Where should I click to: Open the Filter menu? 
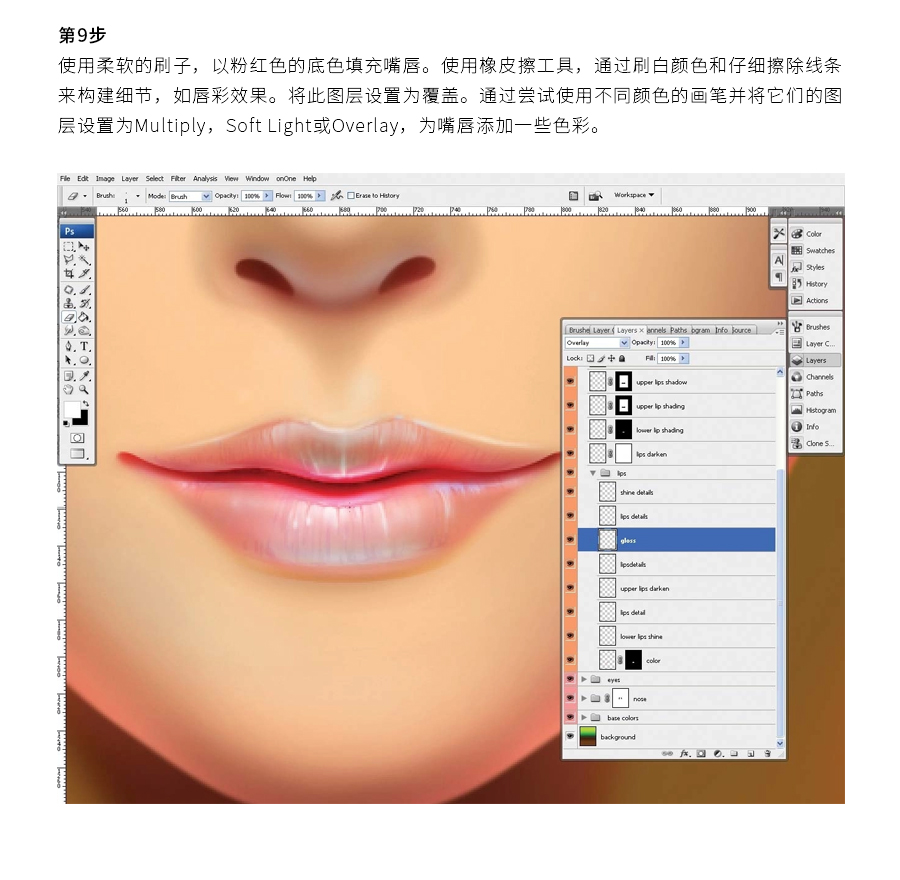pos(178,179)
